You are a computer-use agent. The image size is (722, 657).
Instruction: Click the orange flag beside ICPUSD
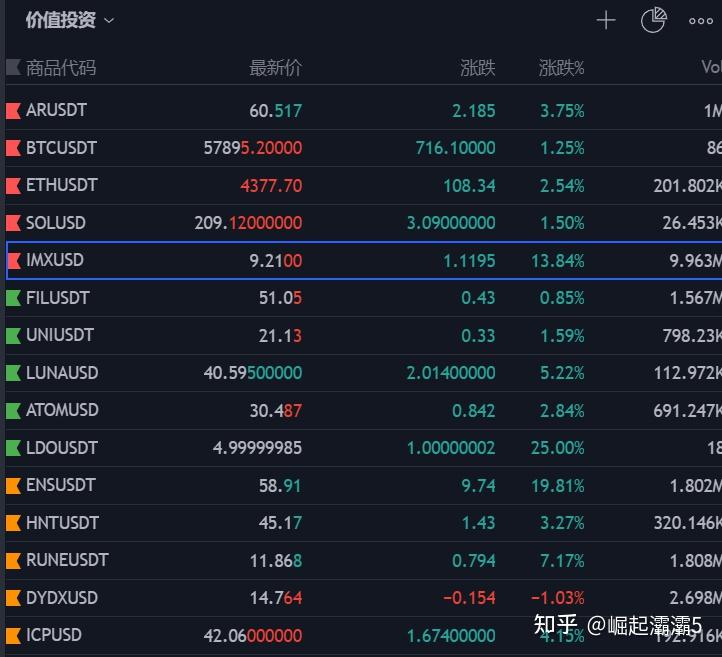[13, 635]
